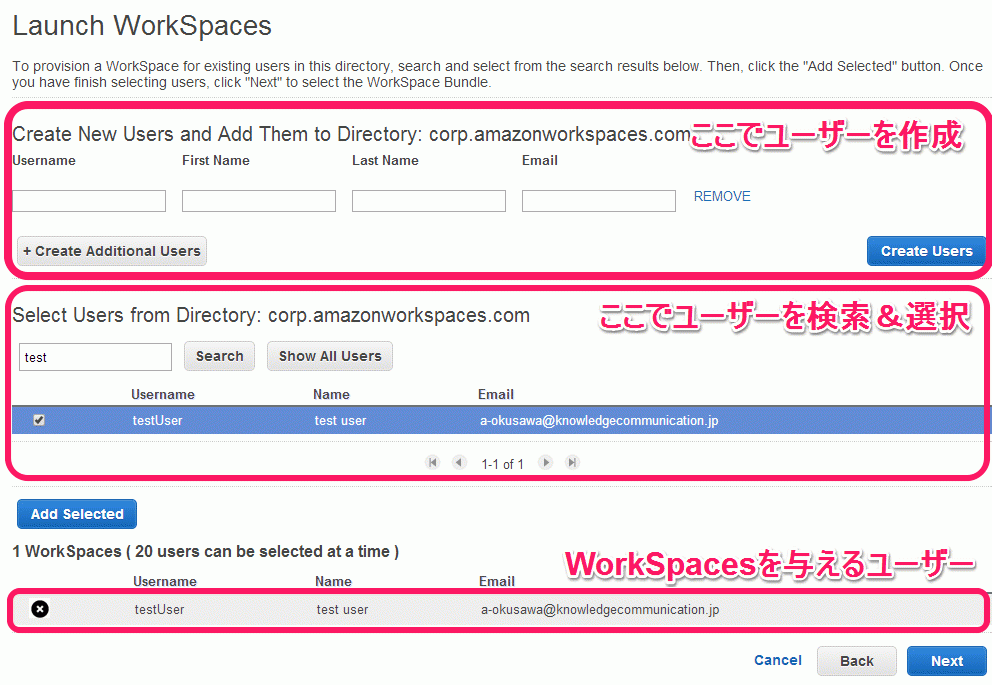992x685 pixels.
Task: Focus the Last Name input field
Action: click(429, 201)
